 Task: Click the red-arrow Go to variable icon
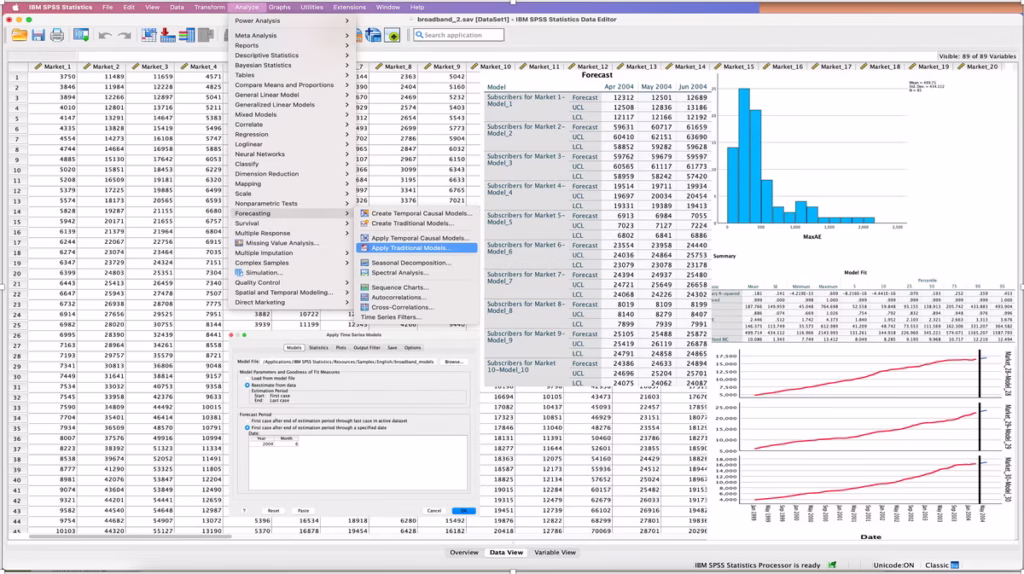click(168, 35)
